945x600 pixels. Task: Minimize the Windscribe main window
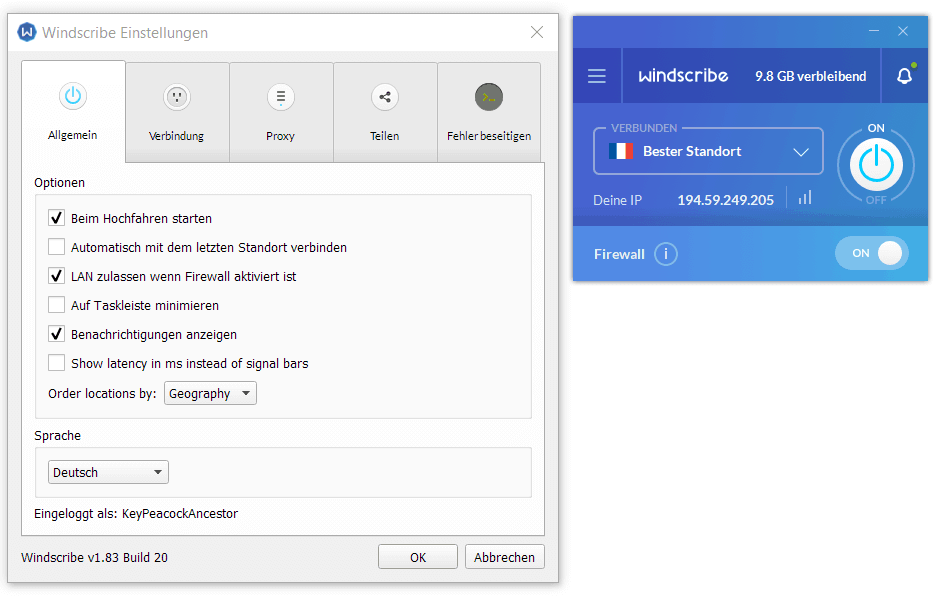pos(874,31)
